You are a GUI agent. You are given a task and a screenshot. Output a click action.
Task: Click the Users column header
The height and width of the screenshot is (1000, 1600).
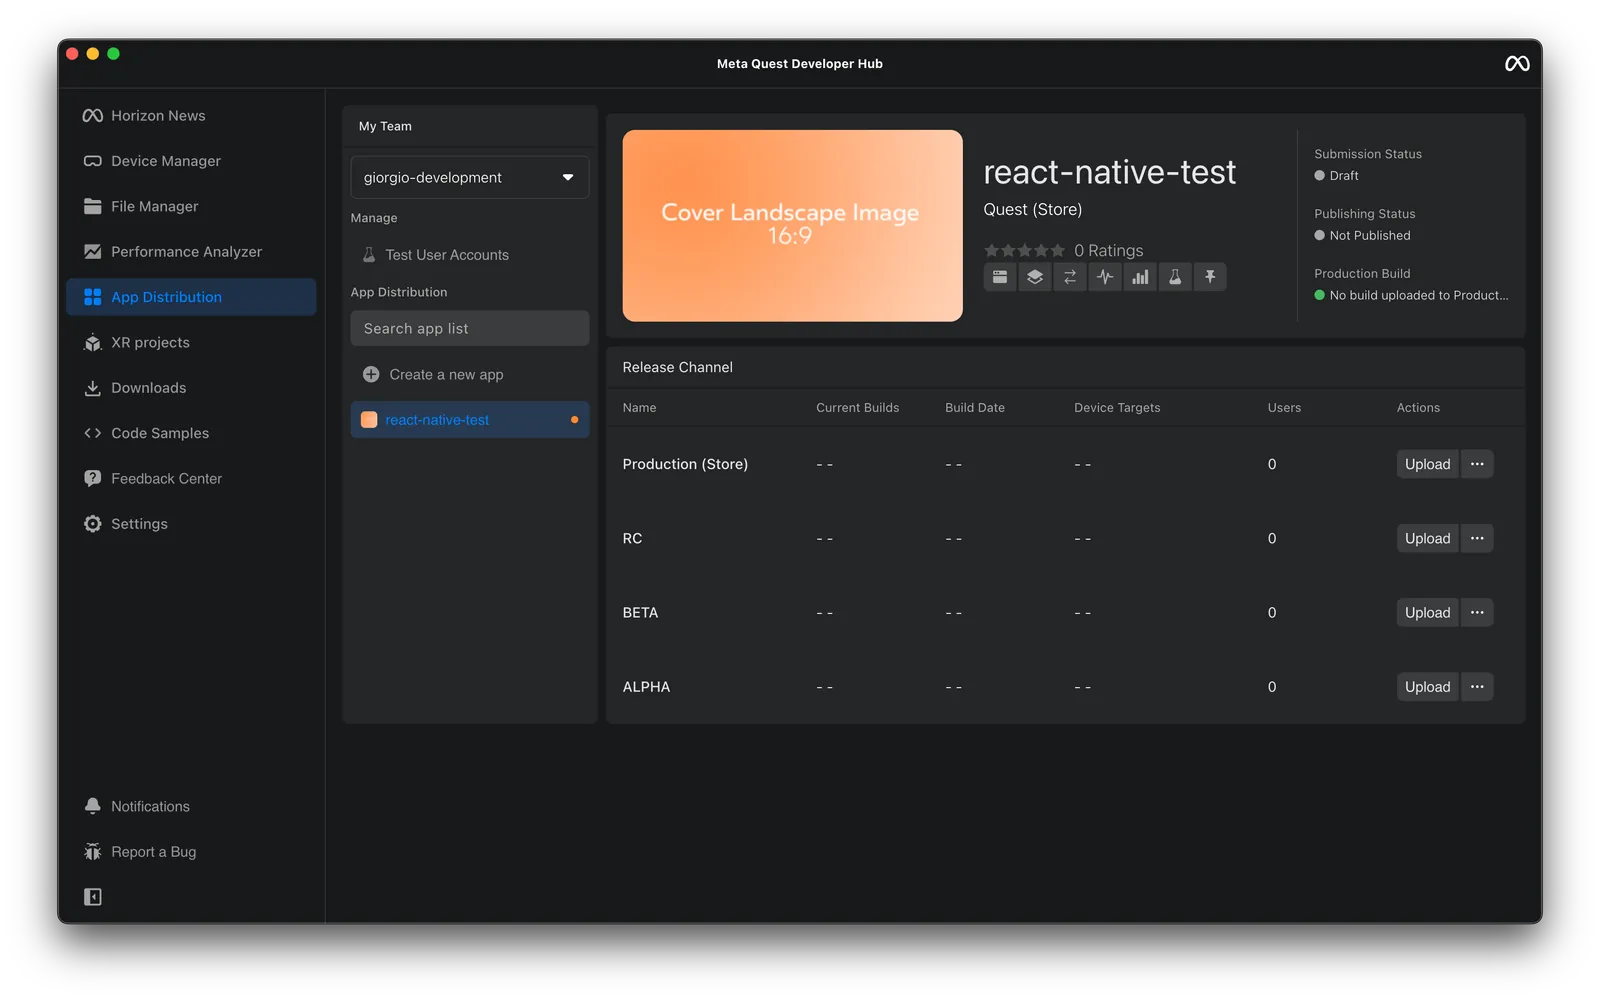pyautogui.click(x=1284, y=408)
